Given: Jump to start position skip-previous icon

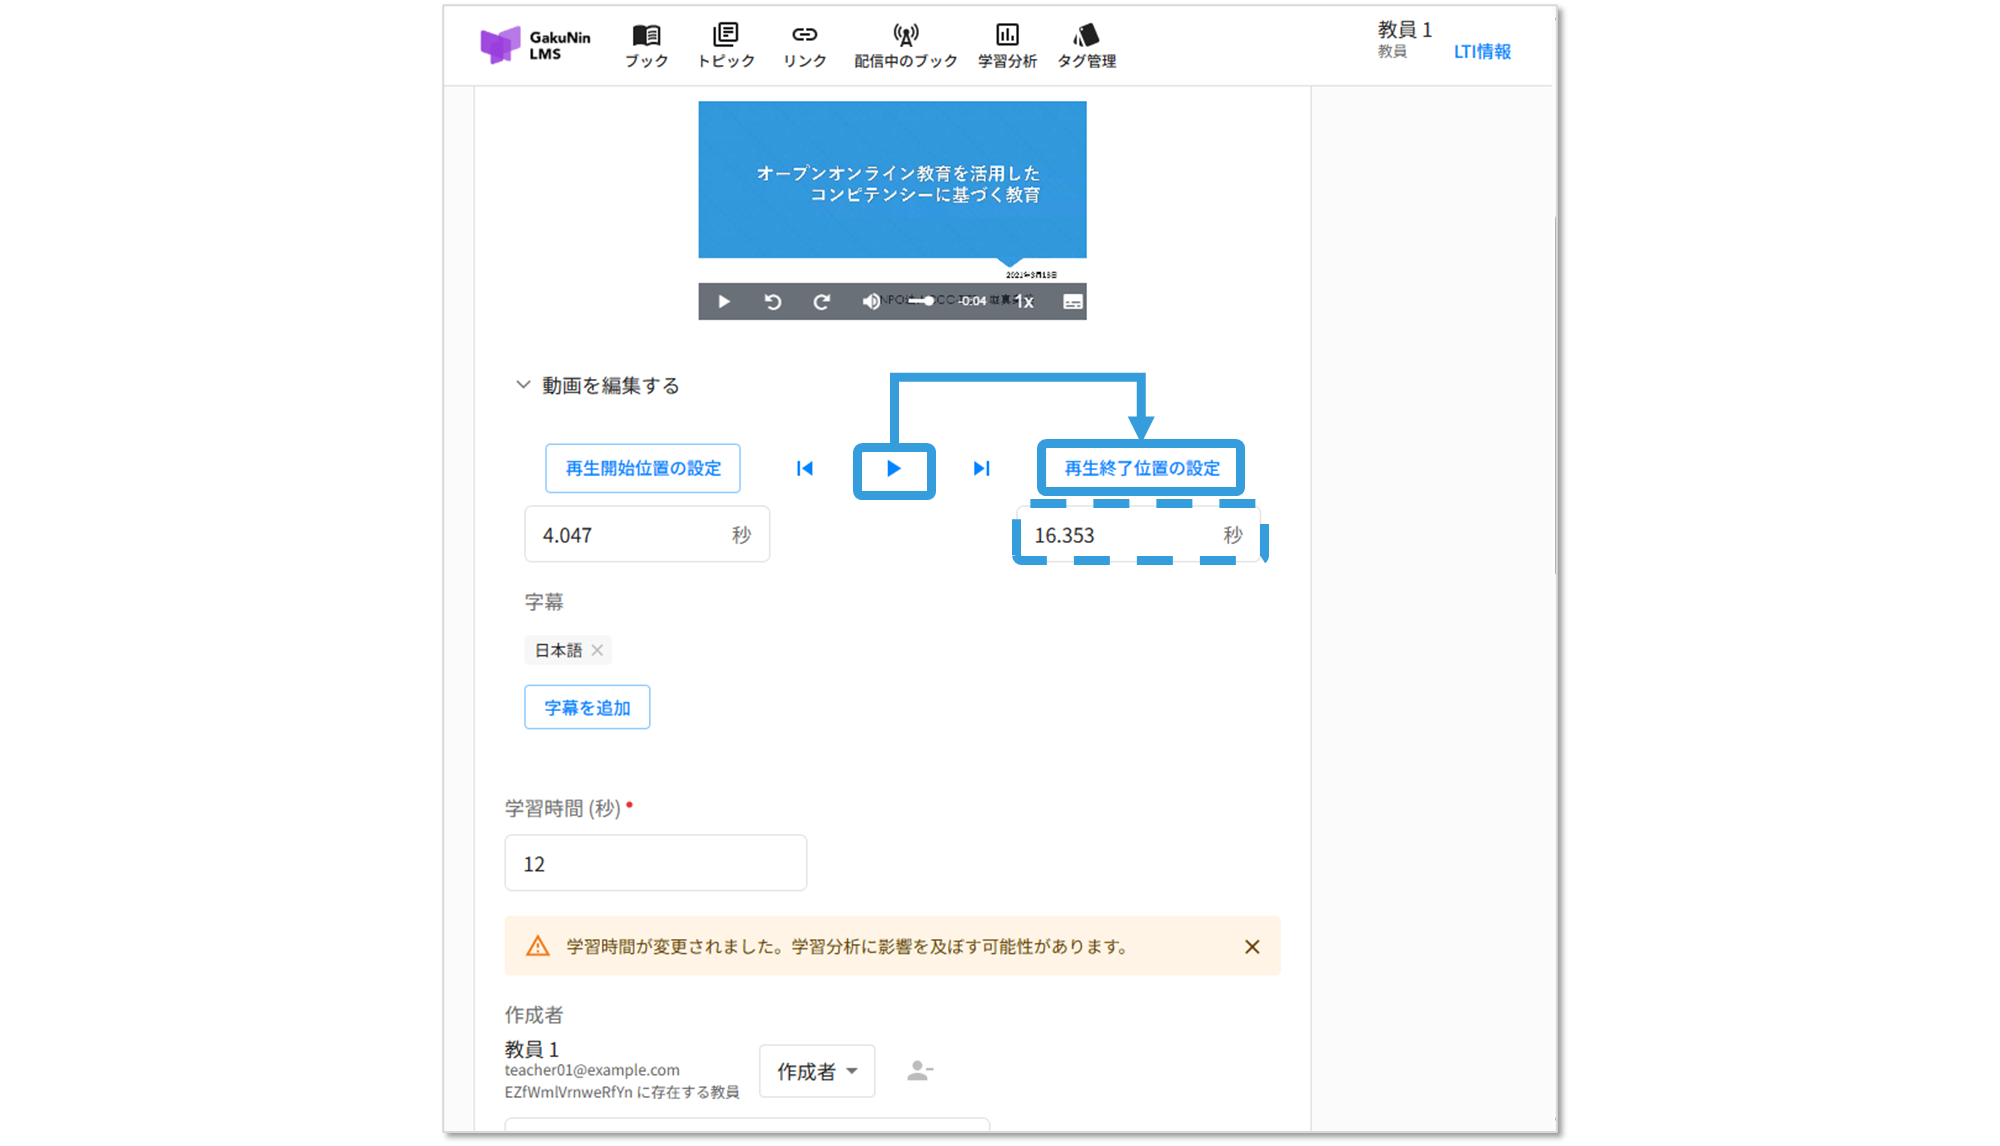Looking at the screenshot, I should tap(805, 468).
